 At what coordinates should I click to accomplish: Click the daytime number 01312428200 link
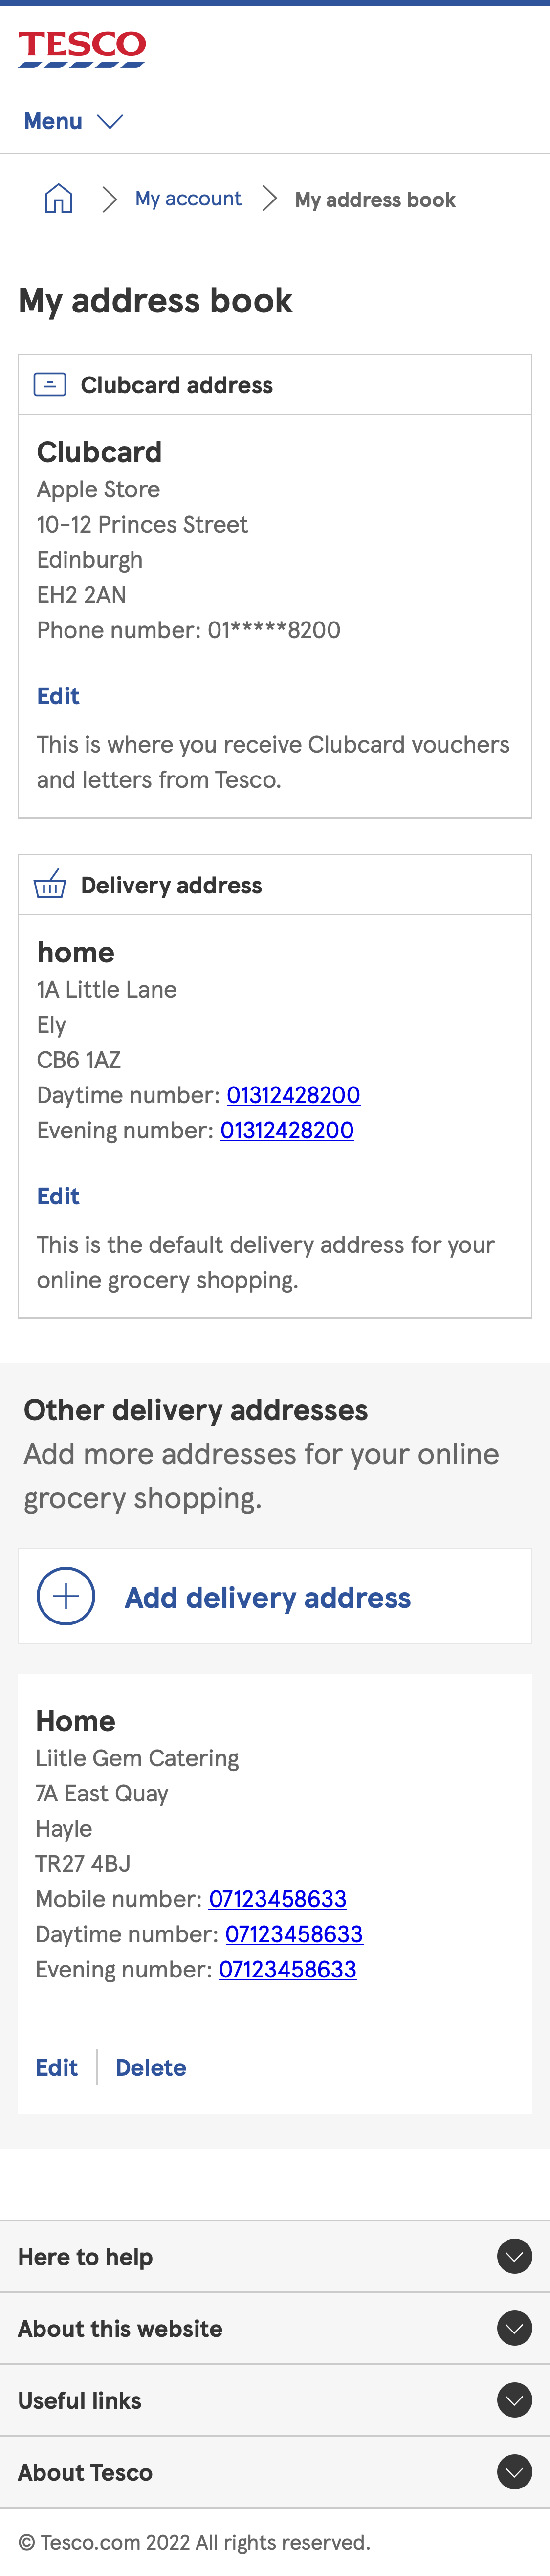(x=293, y=1094)
